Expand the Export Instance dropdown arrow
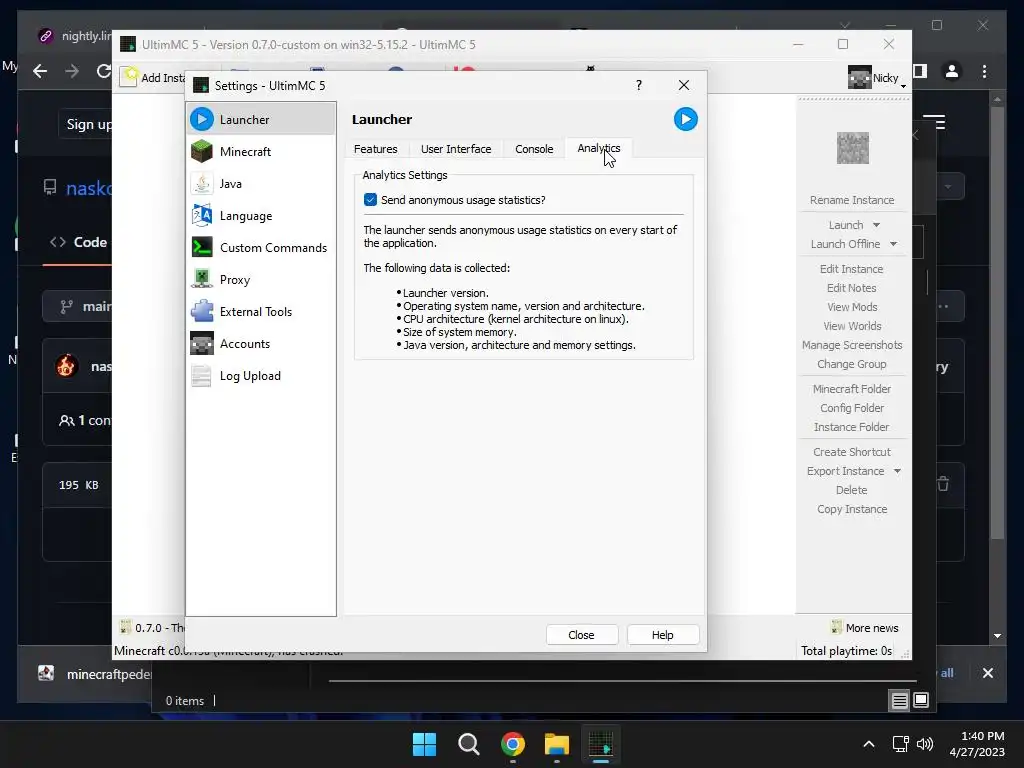This screenshot has width=1024, height=768. (897, 471)
